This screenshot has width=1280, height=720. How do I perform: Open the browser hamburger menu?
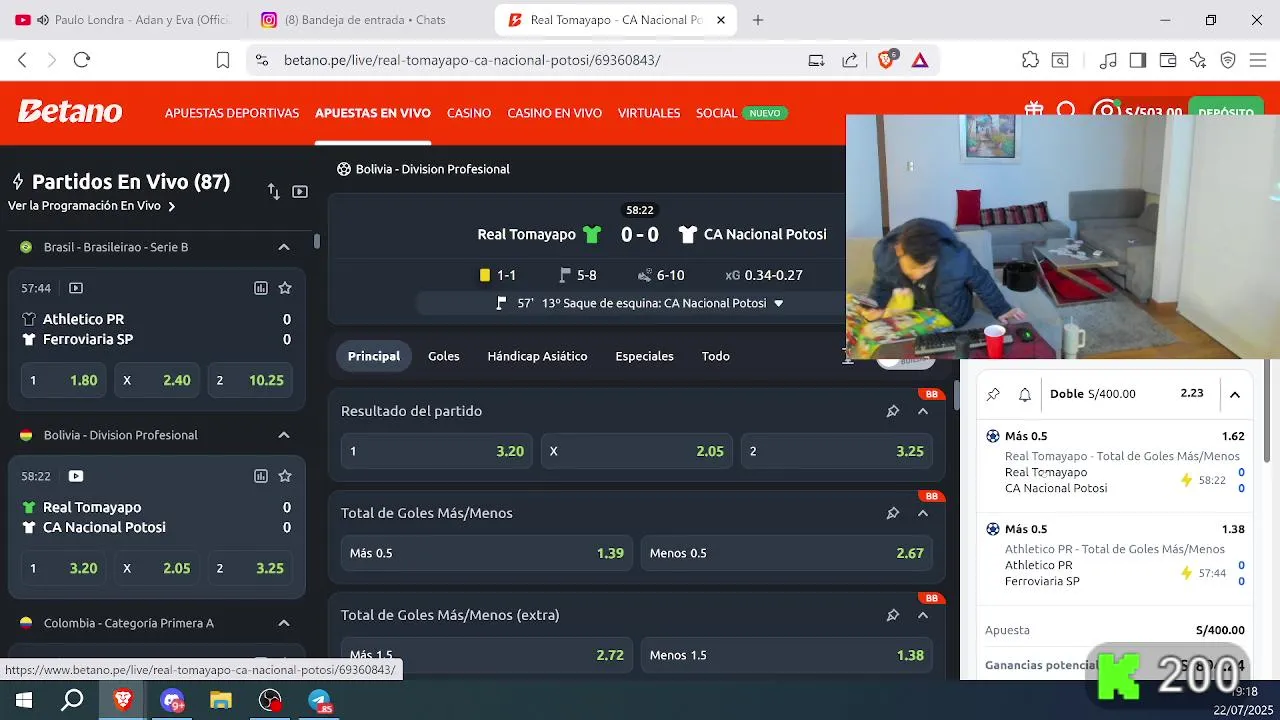(1258, 60)
